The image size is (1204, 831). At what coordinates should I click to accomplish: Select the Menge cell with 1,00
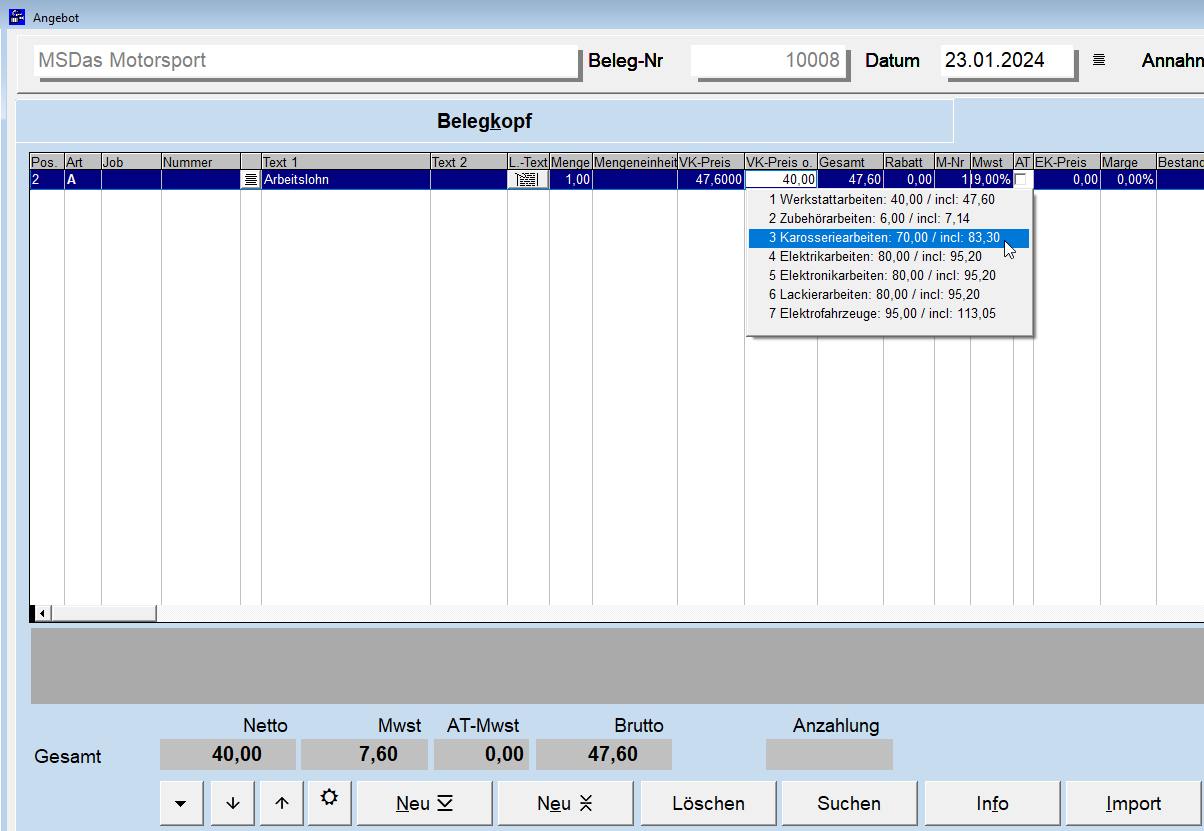pyautogui.click(x=571, y=180)
